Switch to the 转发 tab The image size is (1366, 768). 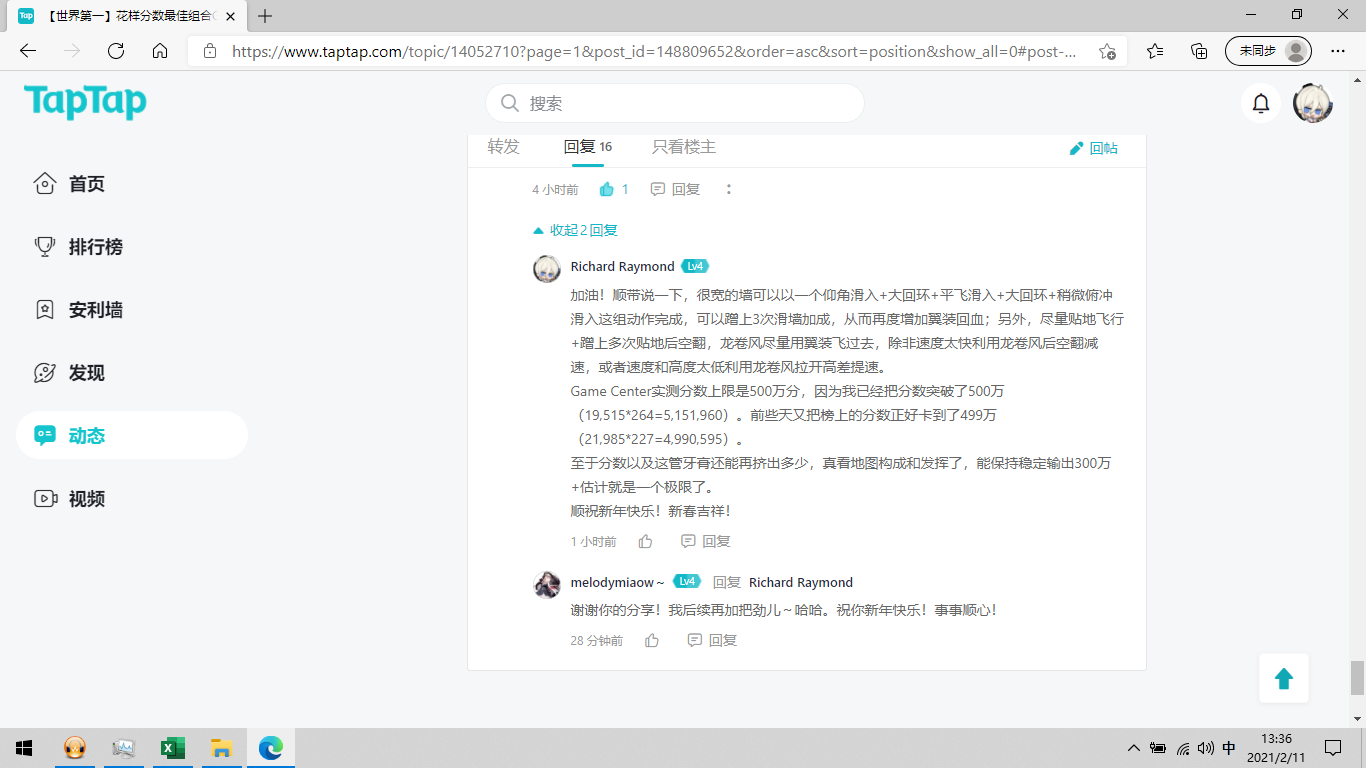click(504, 147)
